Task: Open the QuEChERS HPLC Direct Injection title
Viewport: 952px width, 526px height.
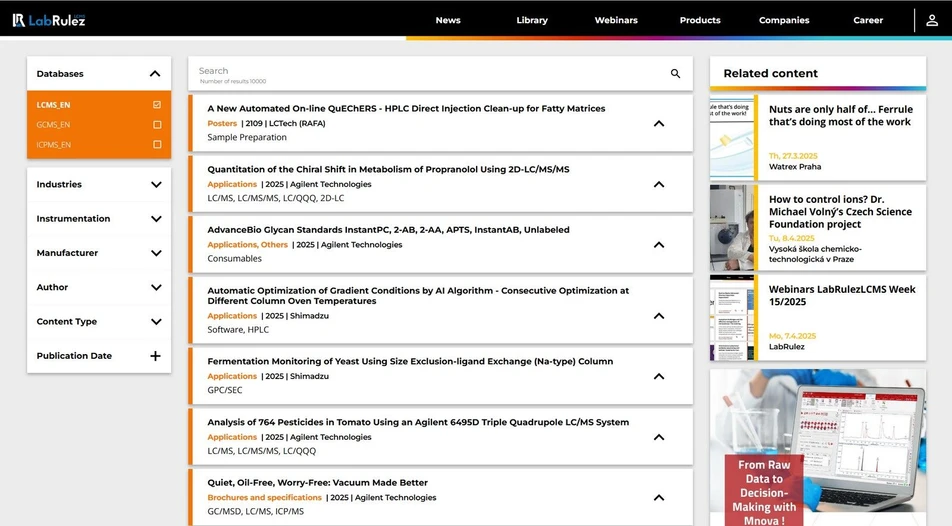Action: [x=406, y=109]
